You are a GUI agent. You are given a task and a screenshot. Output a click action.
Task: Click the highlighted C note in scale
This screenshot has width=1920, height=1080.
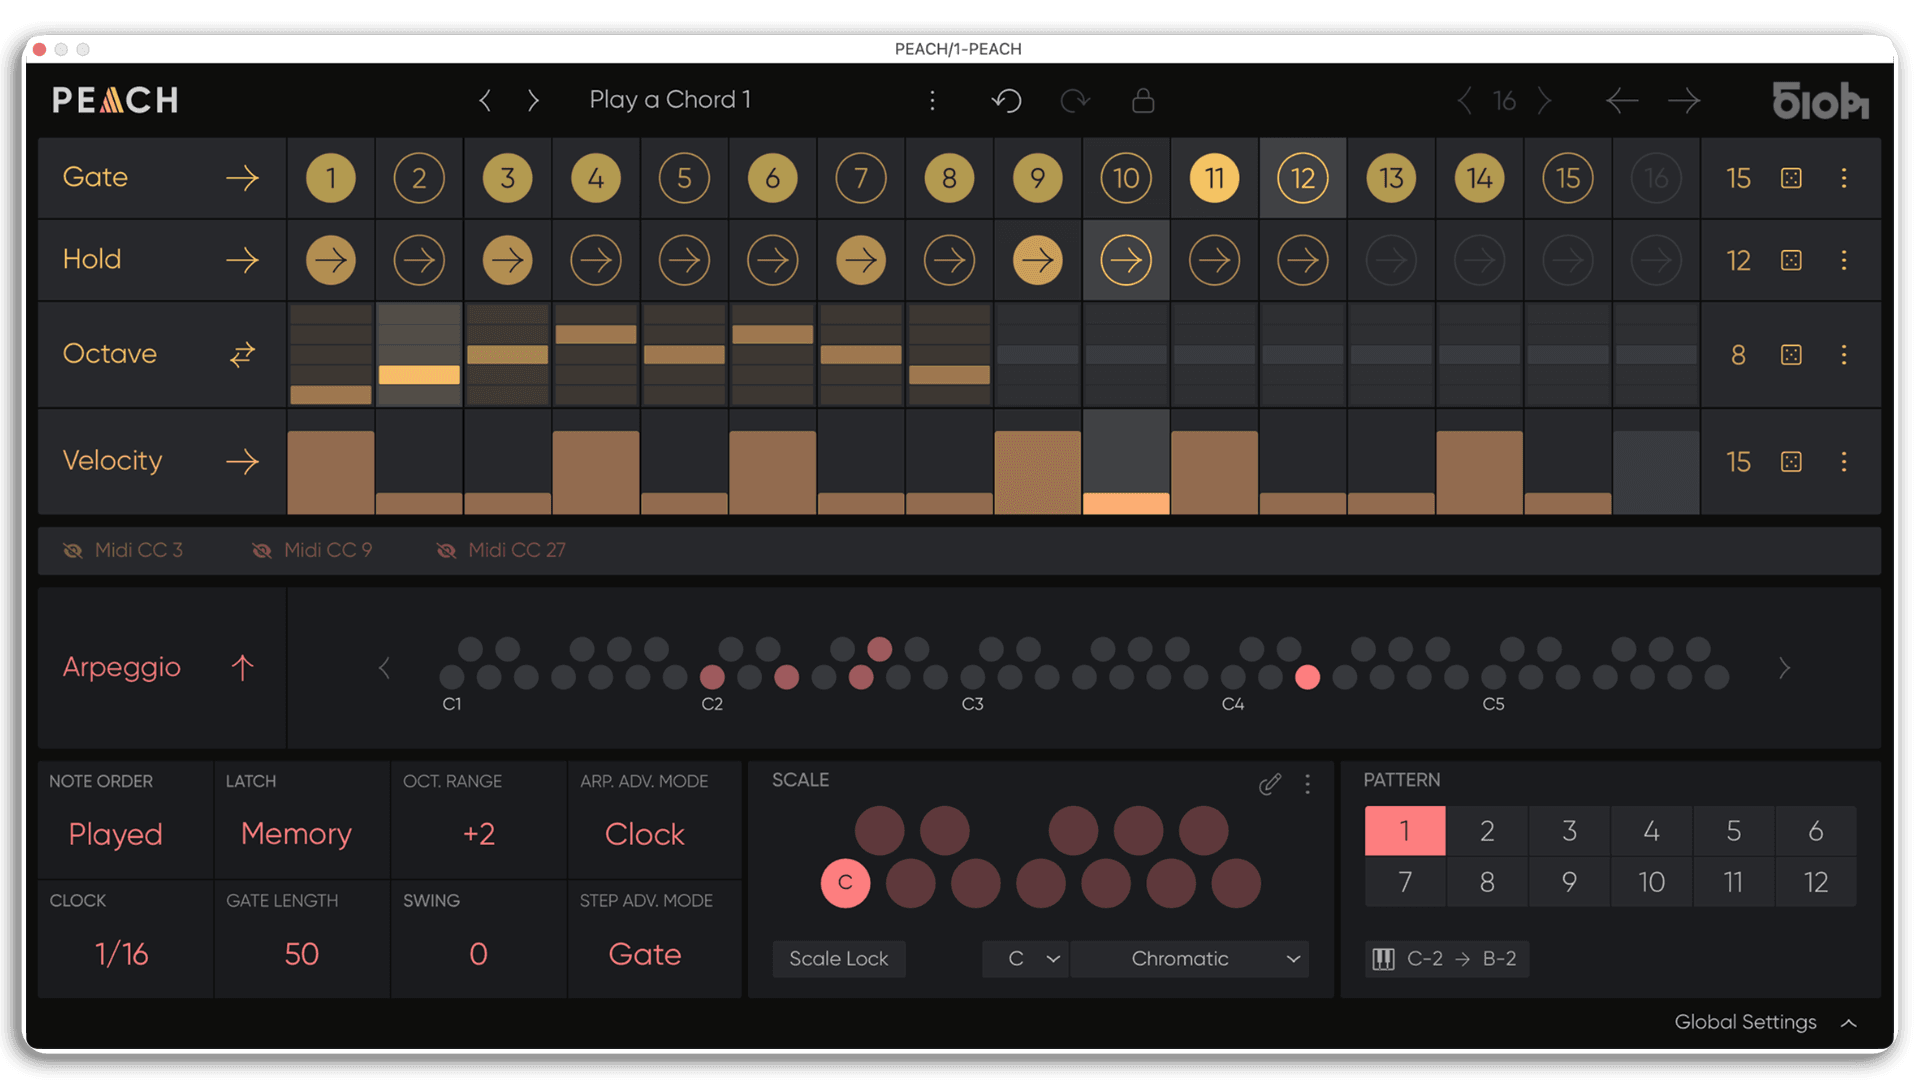click(x=845, y=883)
